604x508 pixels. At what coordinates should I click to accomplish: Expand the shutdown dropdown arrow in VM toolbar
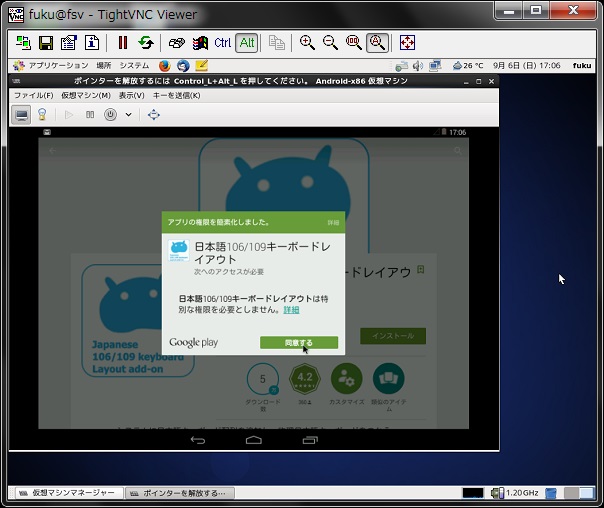(x=129, y=114)
